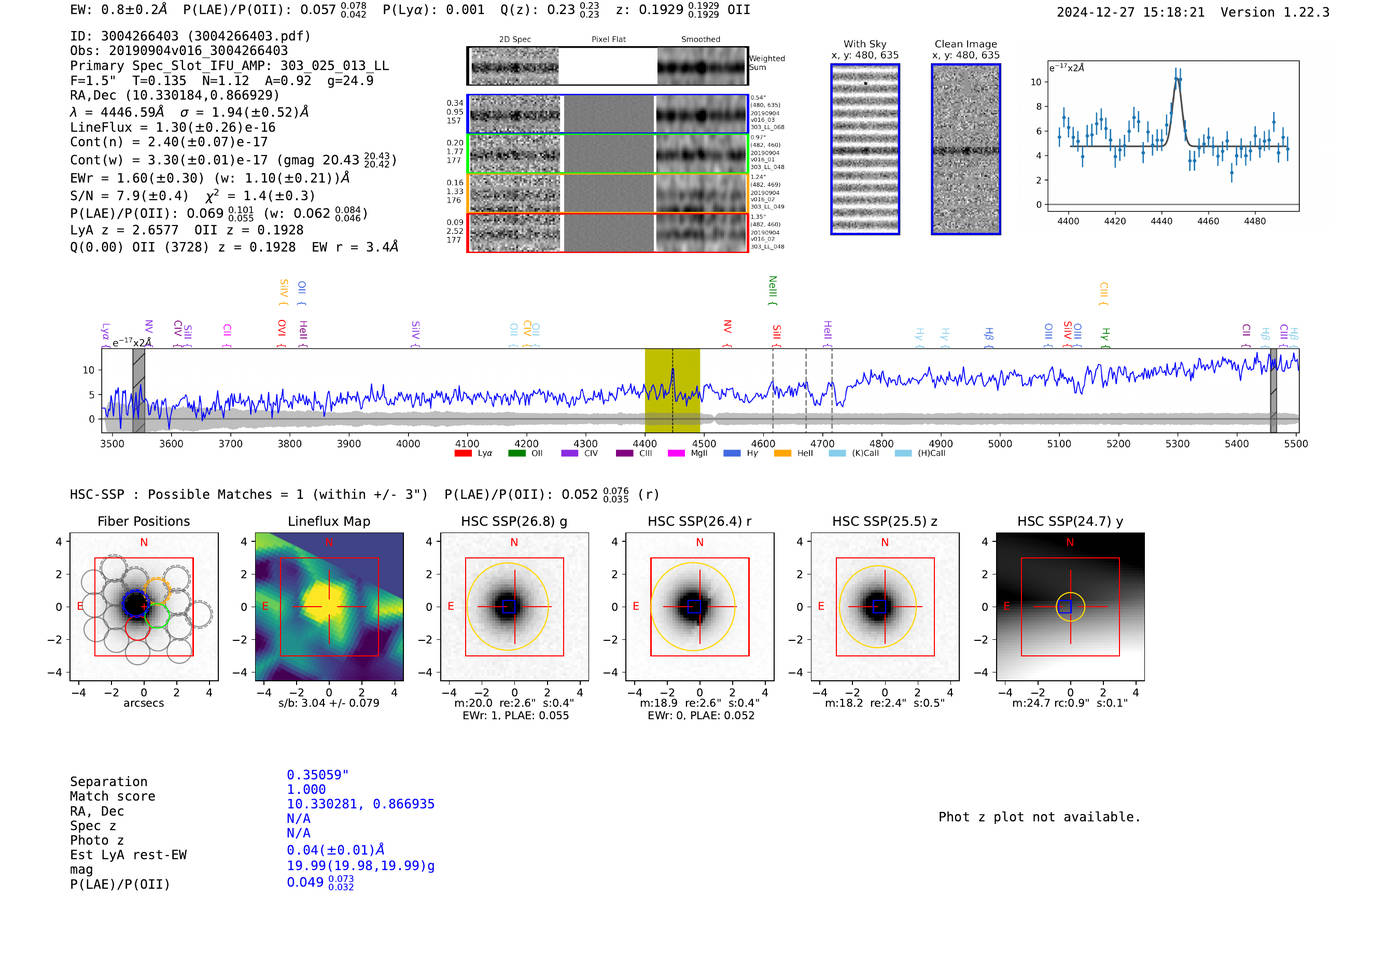Click the Q(0.00) OII (3728) line
Viewport: 1400px width, 953px height.
pos(234,247)
